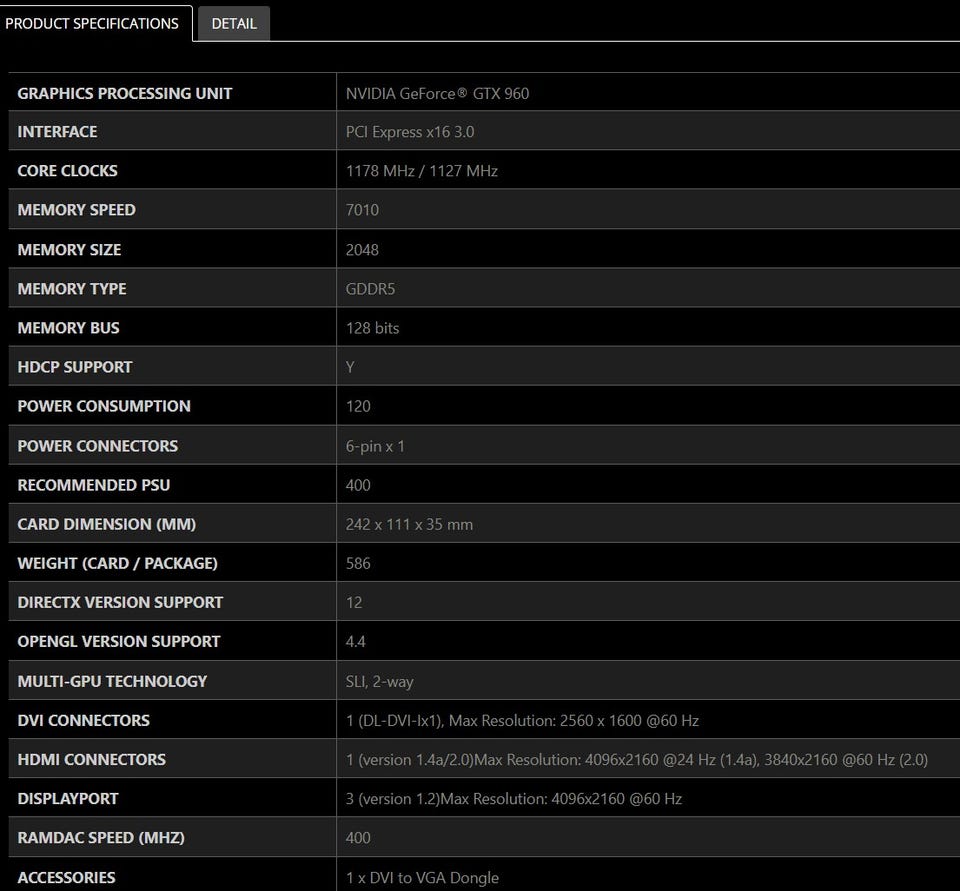Click the Memory Bus label

click(x=69, y=328)
